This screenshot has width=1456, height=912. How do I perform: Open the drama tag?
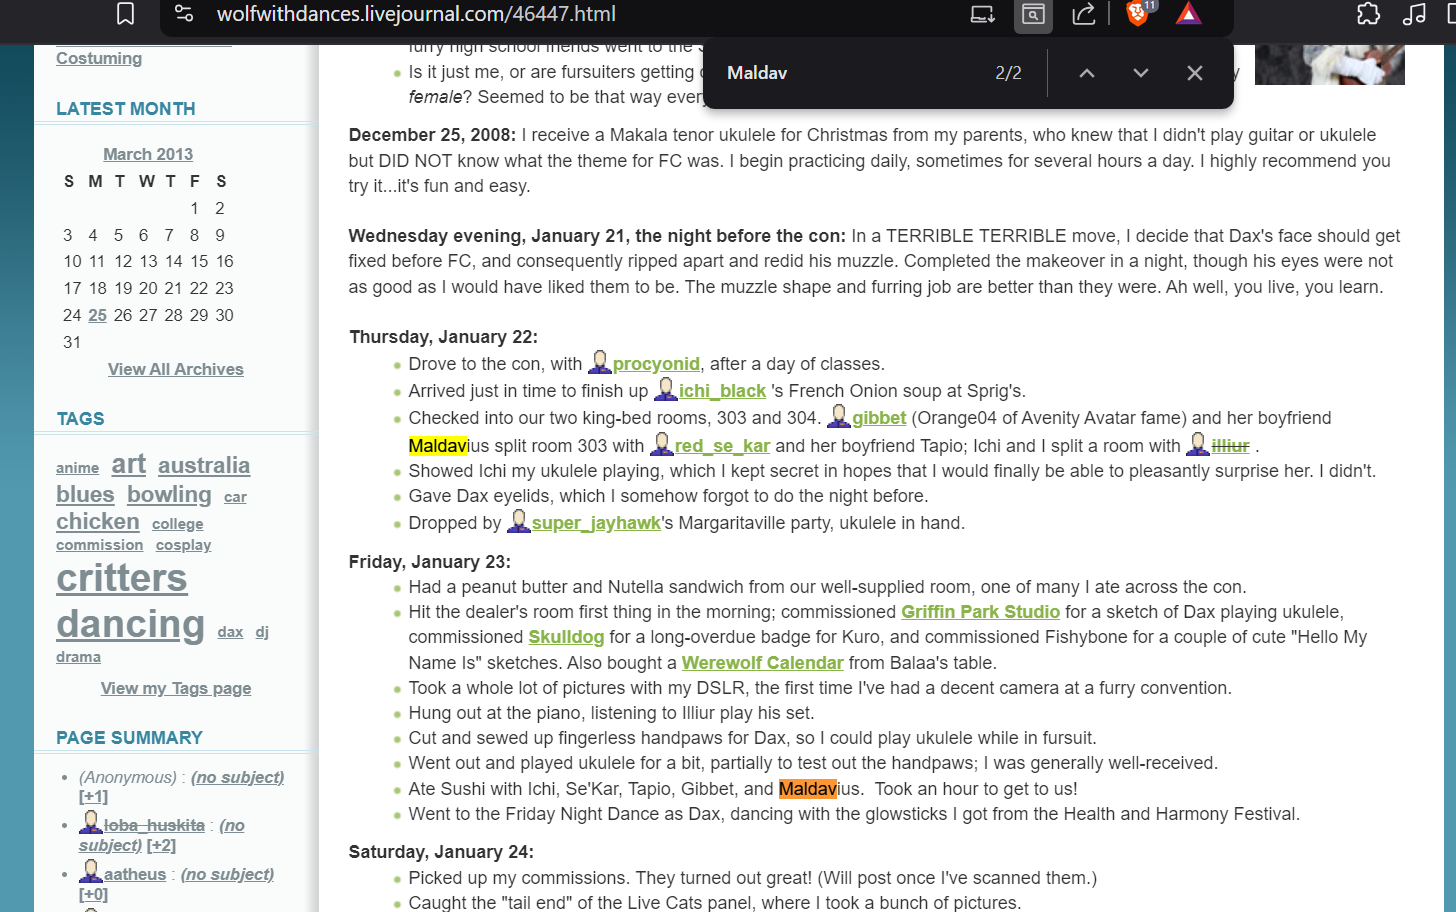[x=78, y=657]
